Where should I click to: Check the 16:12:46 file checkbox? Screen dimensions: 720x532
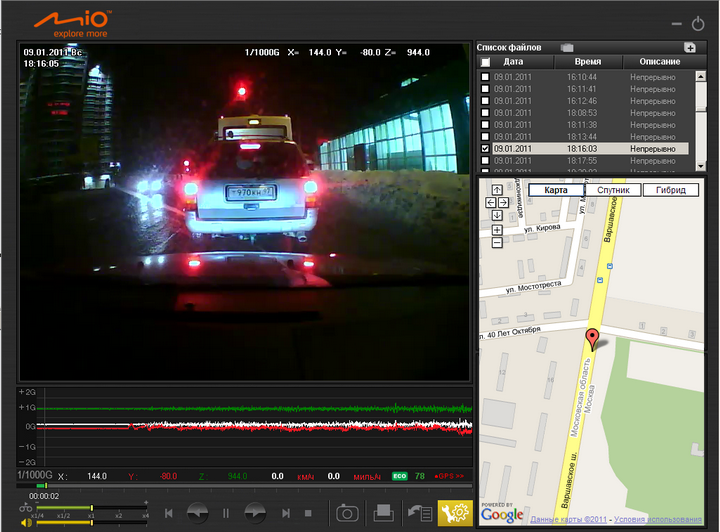point(485,101)
